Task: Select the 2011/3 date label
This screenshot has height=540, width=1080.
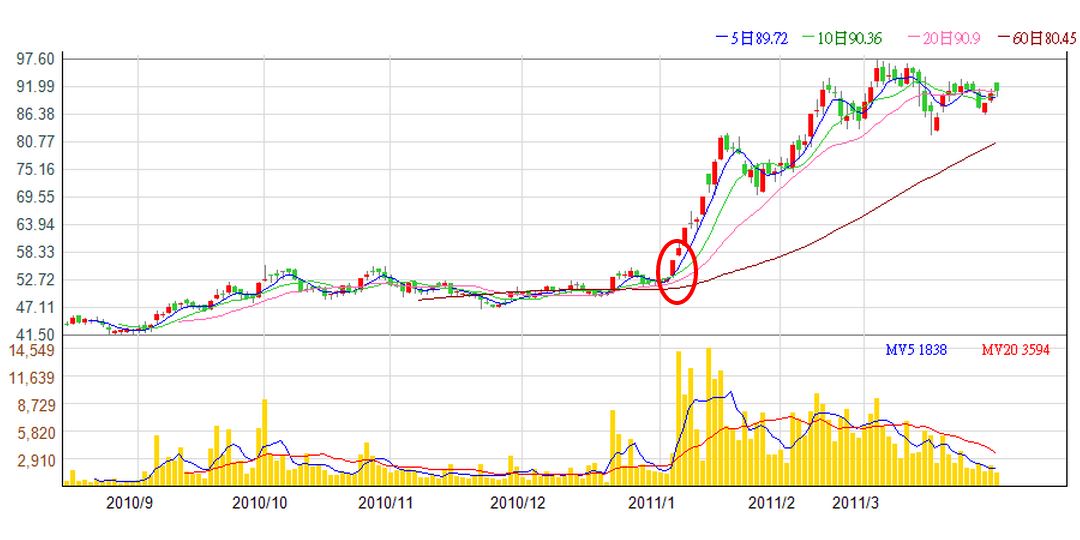Action: [855, 503]
